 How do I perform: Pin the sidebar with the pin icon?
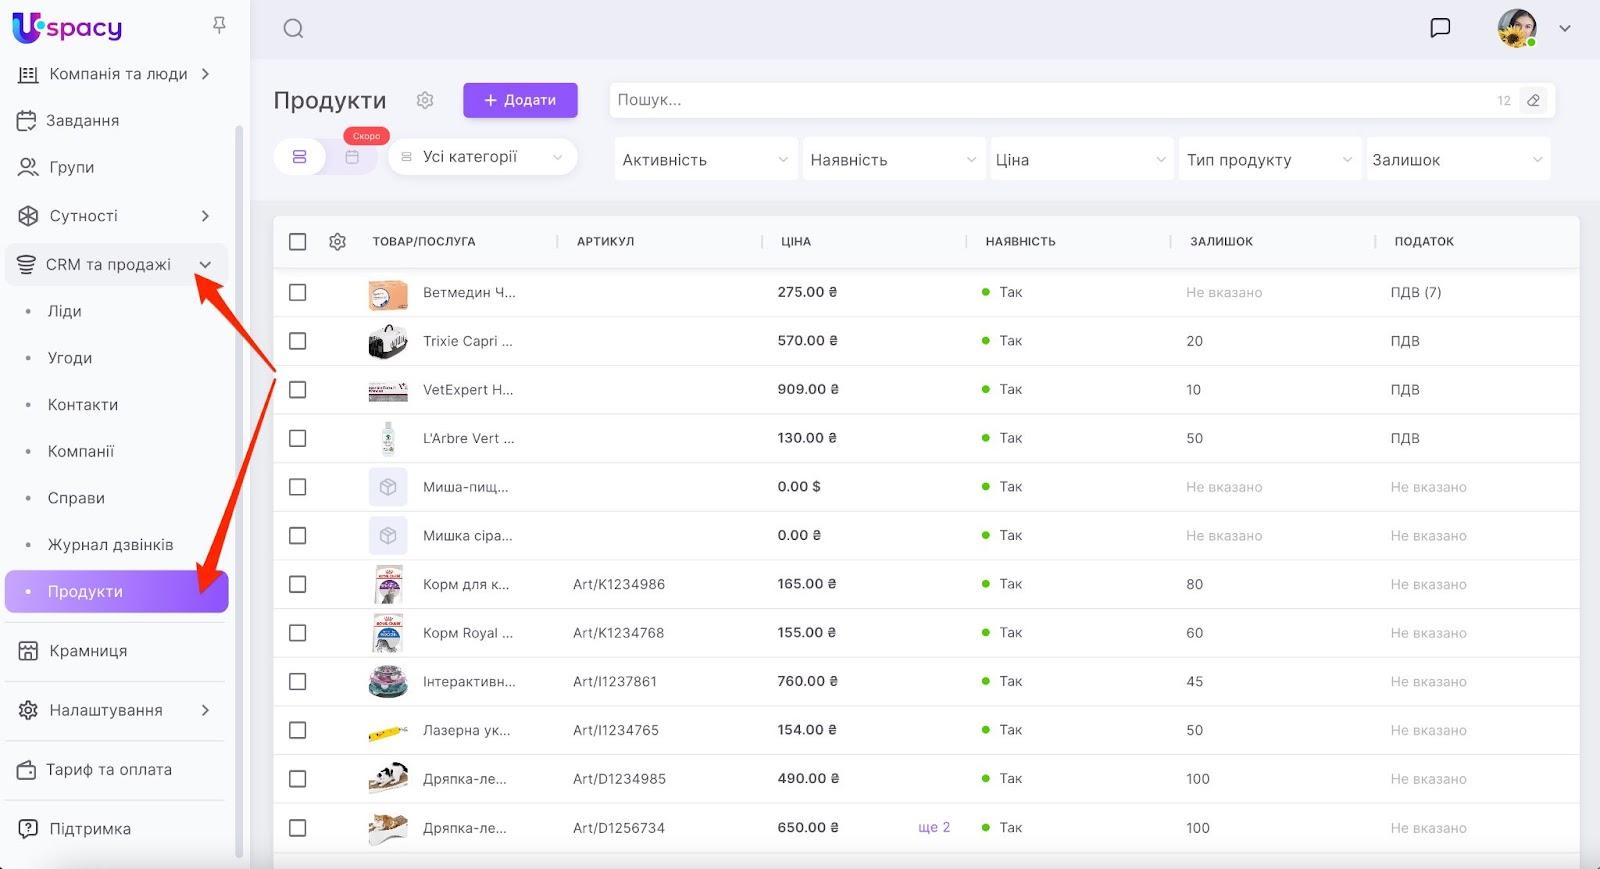tap(219, 25)
